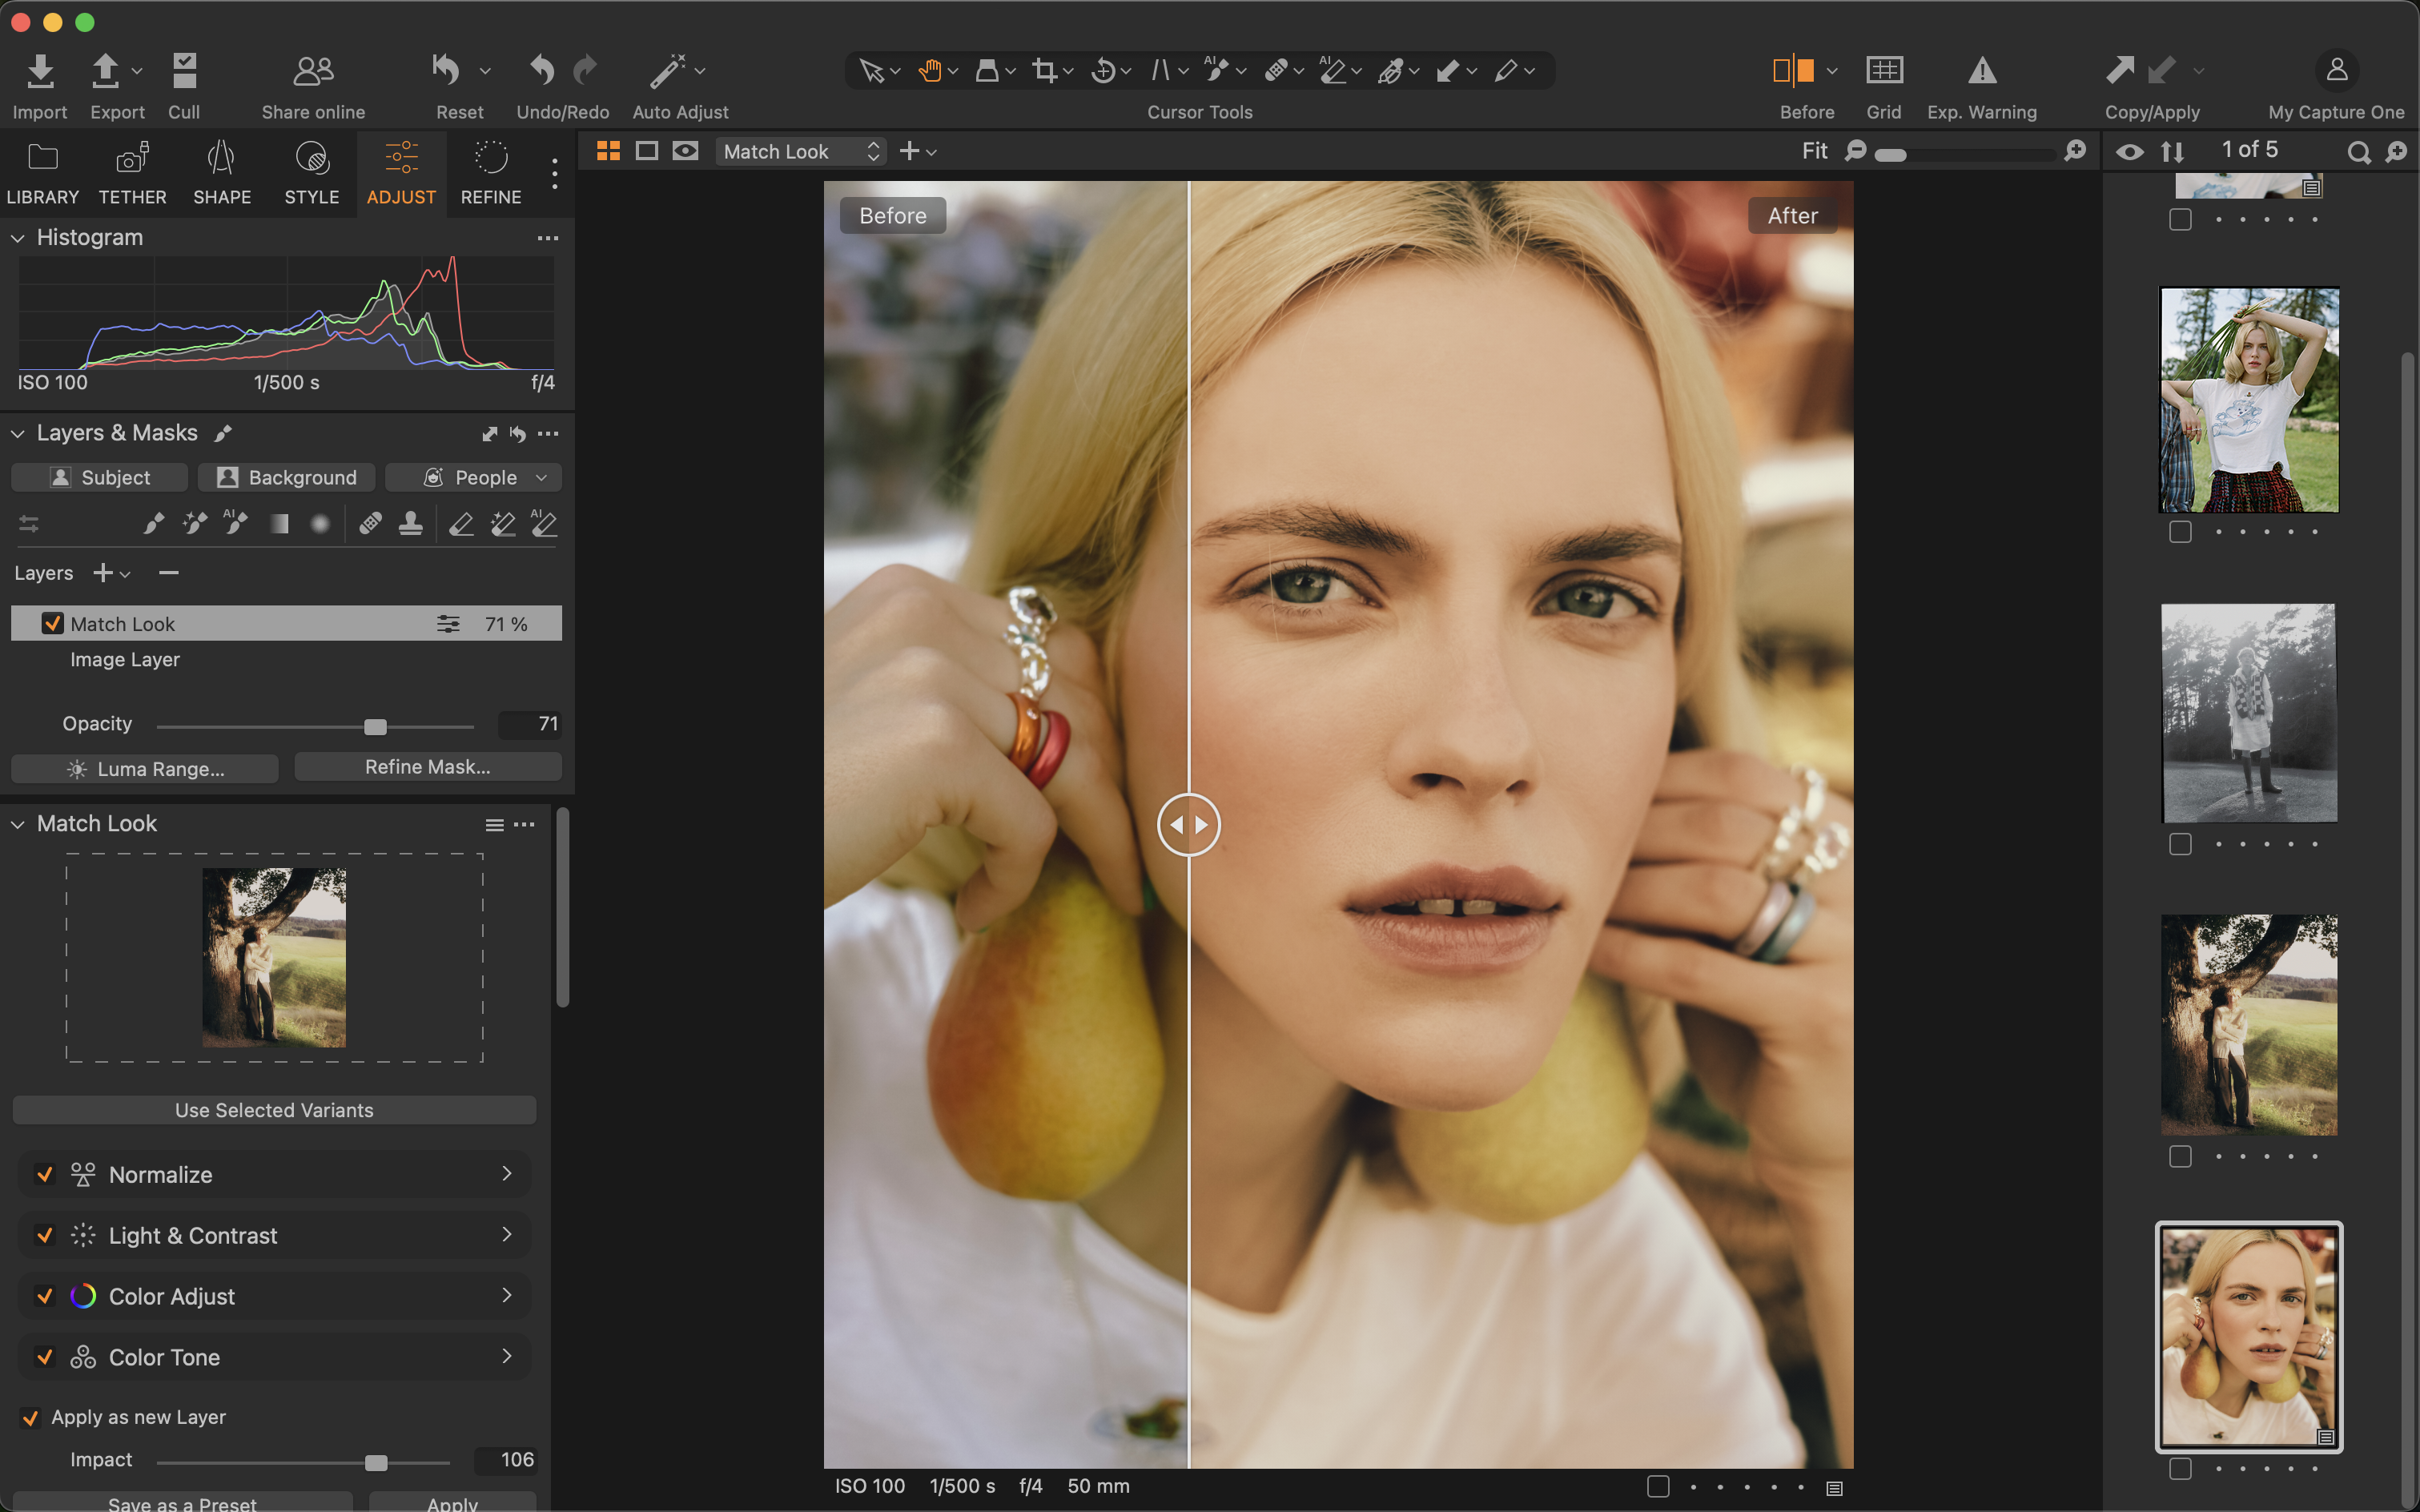Viewport: 2420px width, 1512px height.
Task: Select the Draw Mask brush tool
Action: pos(153,524)
